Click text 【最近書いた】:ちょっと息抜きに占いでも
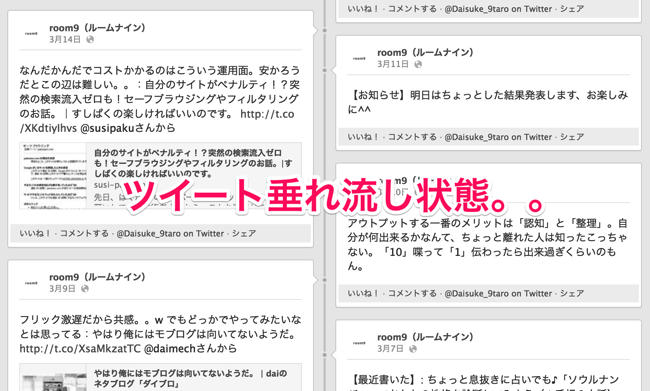The image size is (650, 391). [485, 382]
